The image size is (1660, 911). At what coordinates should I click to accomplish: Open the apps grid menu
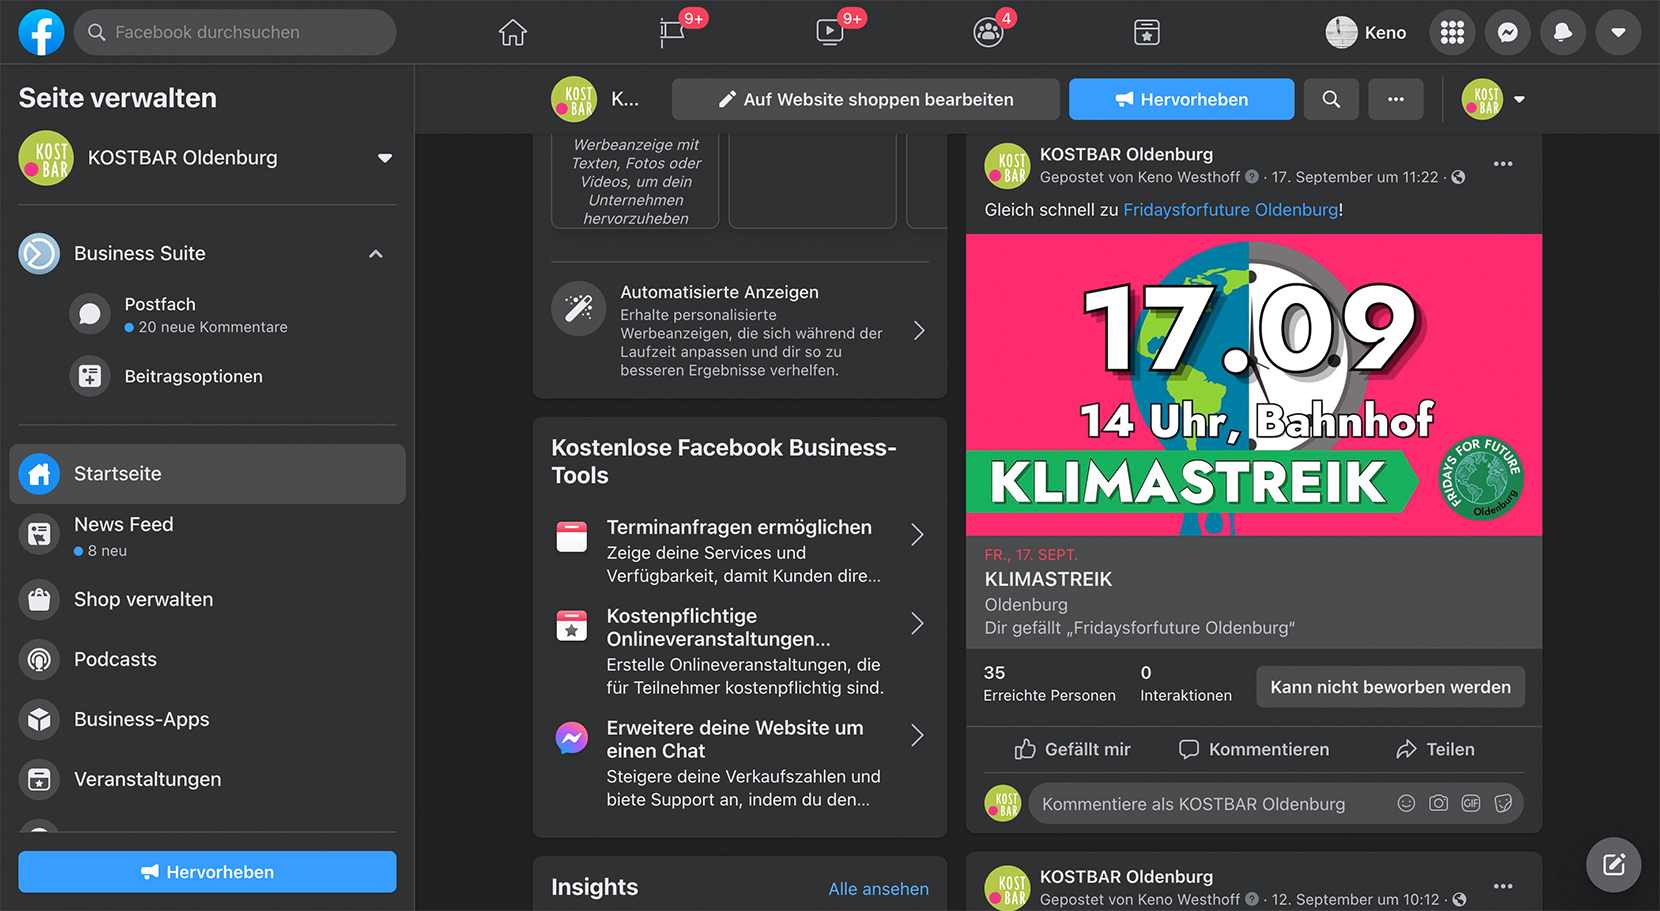[x=1452, y=32]
